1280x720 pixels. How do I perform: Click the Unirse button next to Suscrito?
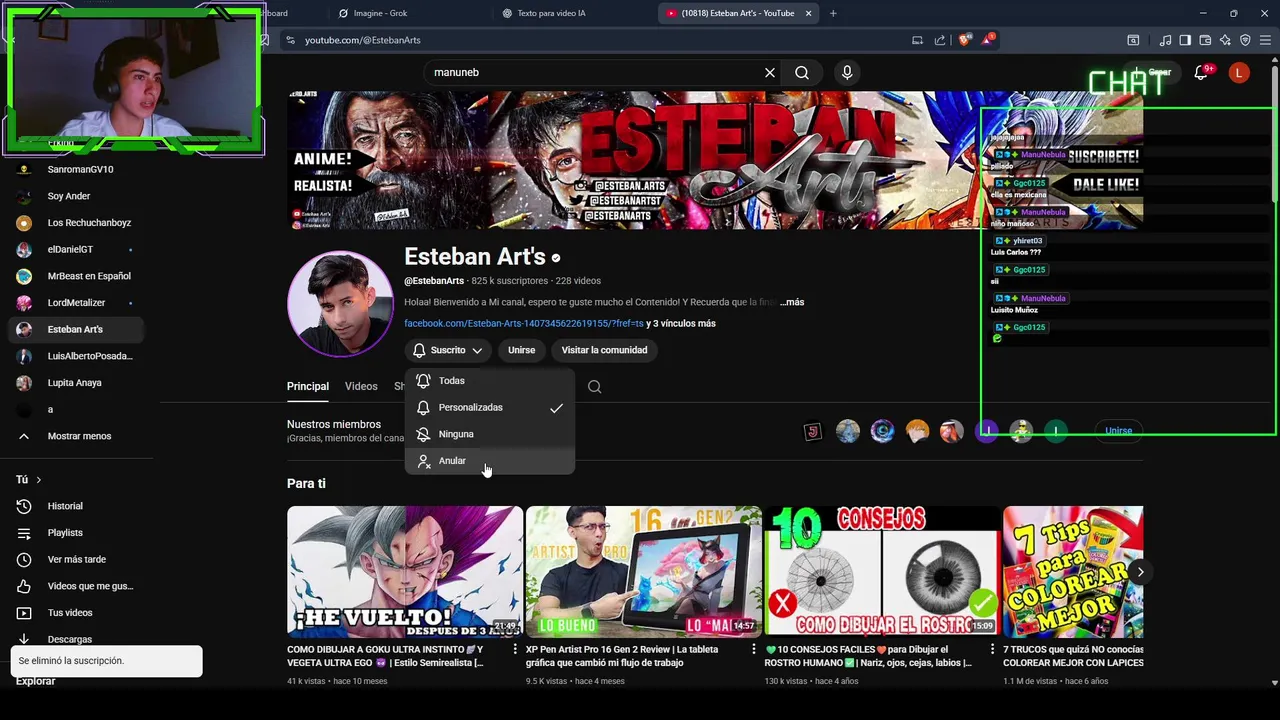pyautogui.click(x=521, y=350)
